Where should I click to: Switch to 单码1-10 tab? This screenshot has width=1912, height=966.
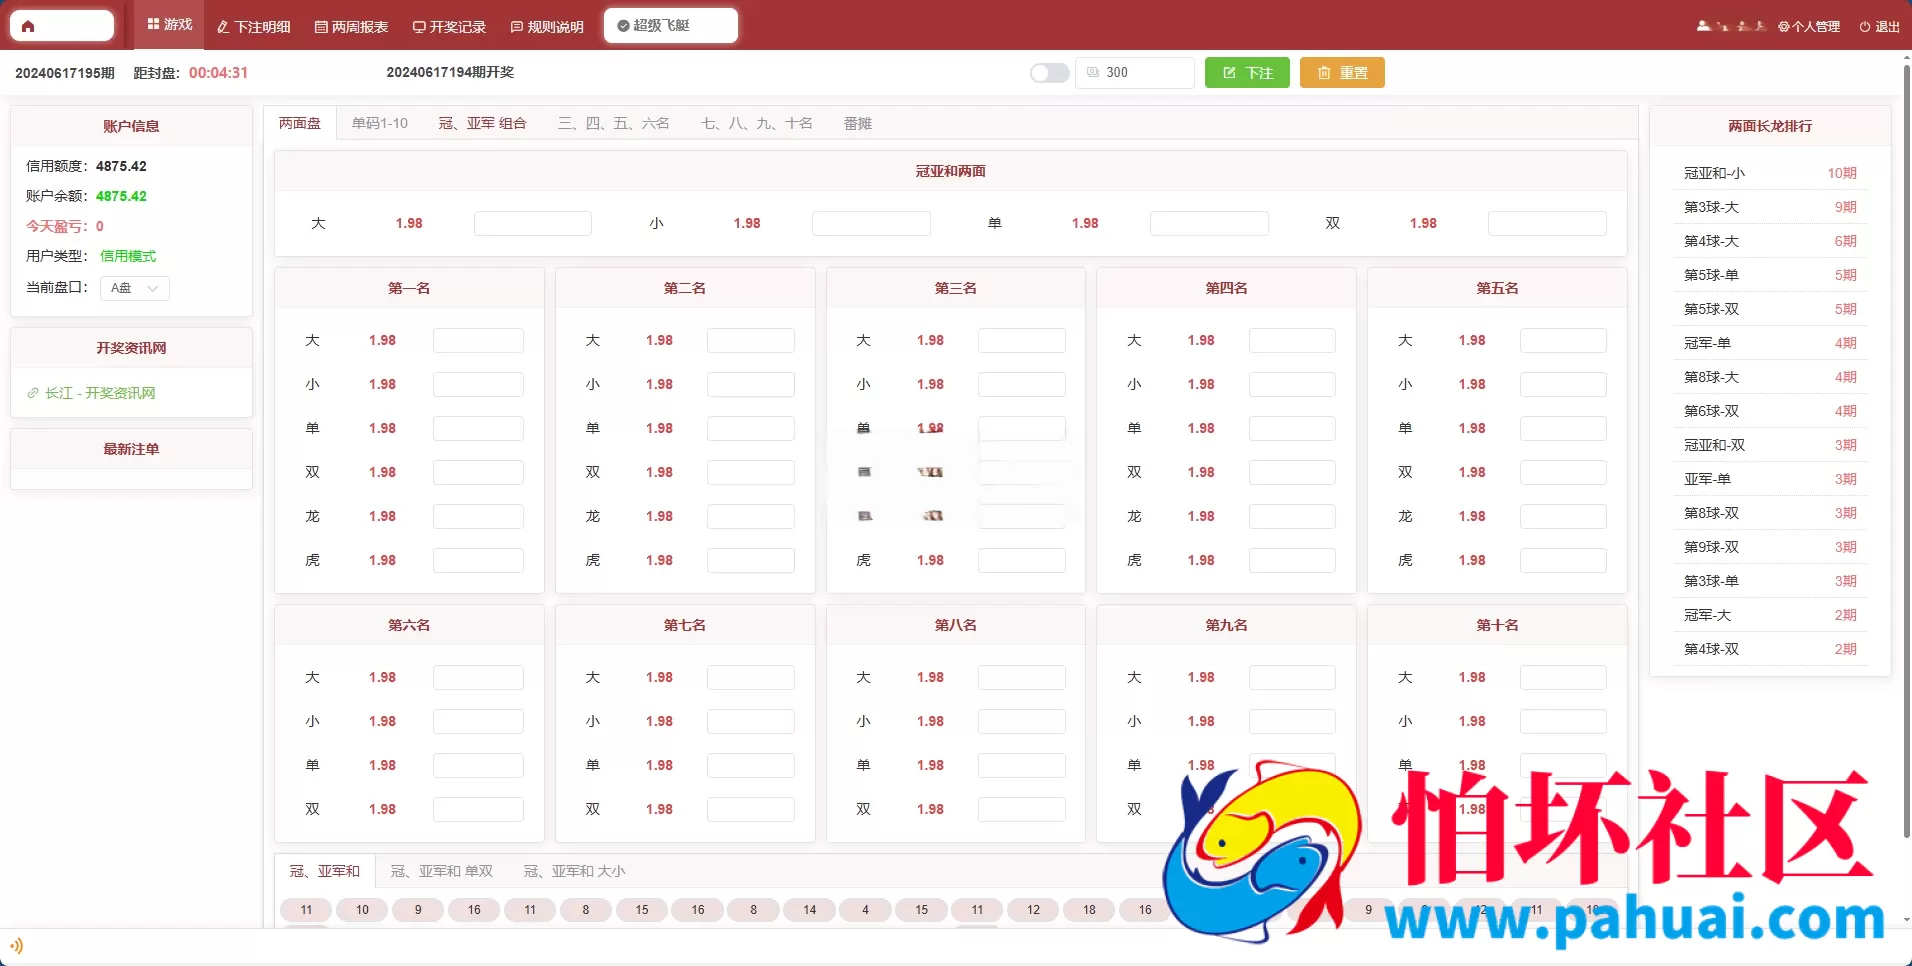tap(380, 123)
